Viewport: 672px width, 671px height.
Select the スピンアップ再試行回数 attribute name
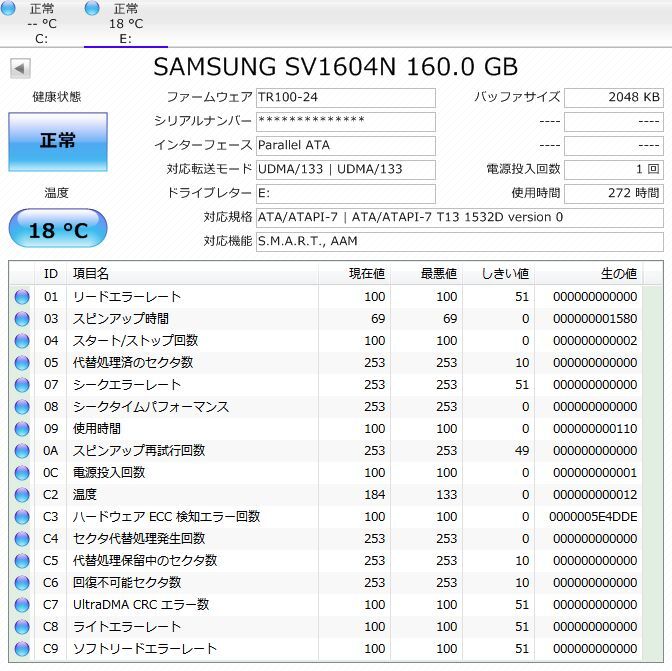139,450
